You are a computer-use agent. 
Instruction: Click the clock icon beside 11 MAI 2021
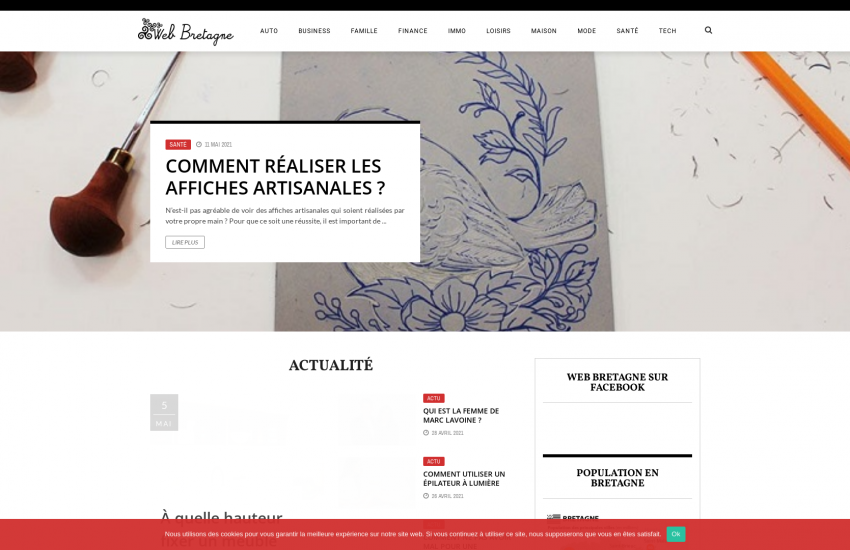pyautogui.click(x=198, y=145)
